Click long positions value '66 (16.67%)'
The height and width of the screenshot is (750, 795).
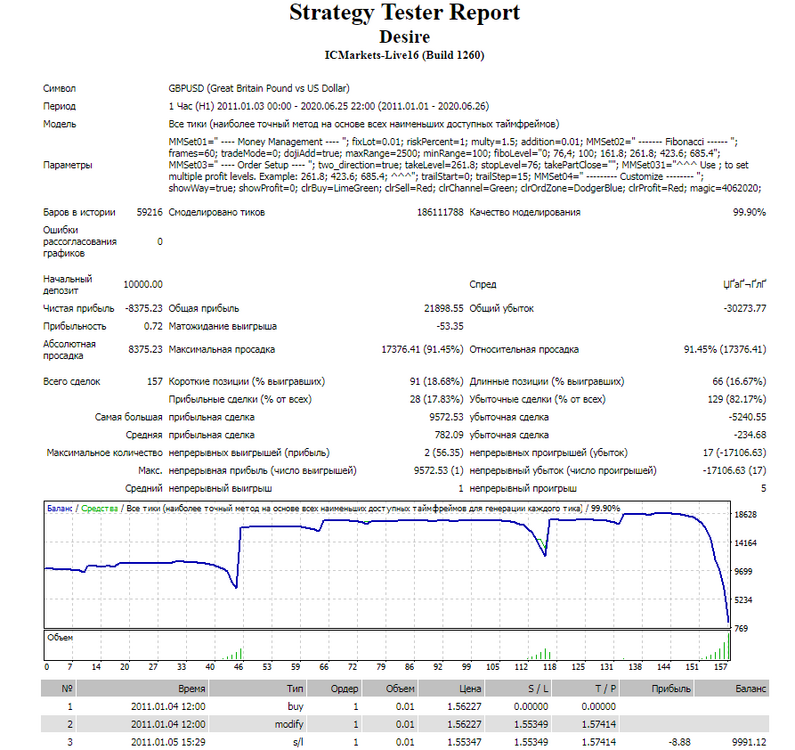coord(739,381)
